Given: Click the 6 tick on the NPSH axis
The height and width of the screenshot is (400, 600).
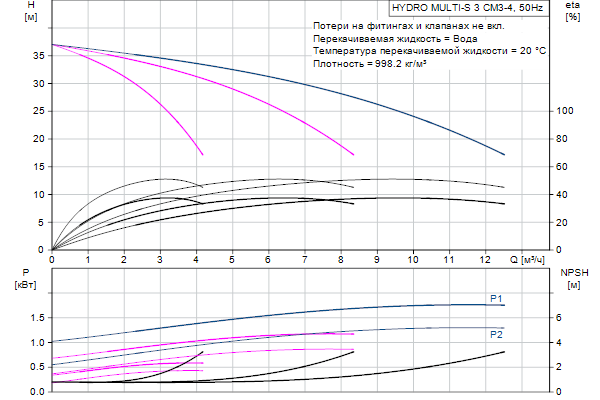Looking at the screenshot, I should (560, 317).
